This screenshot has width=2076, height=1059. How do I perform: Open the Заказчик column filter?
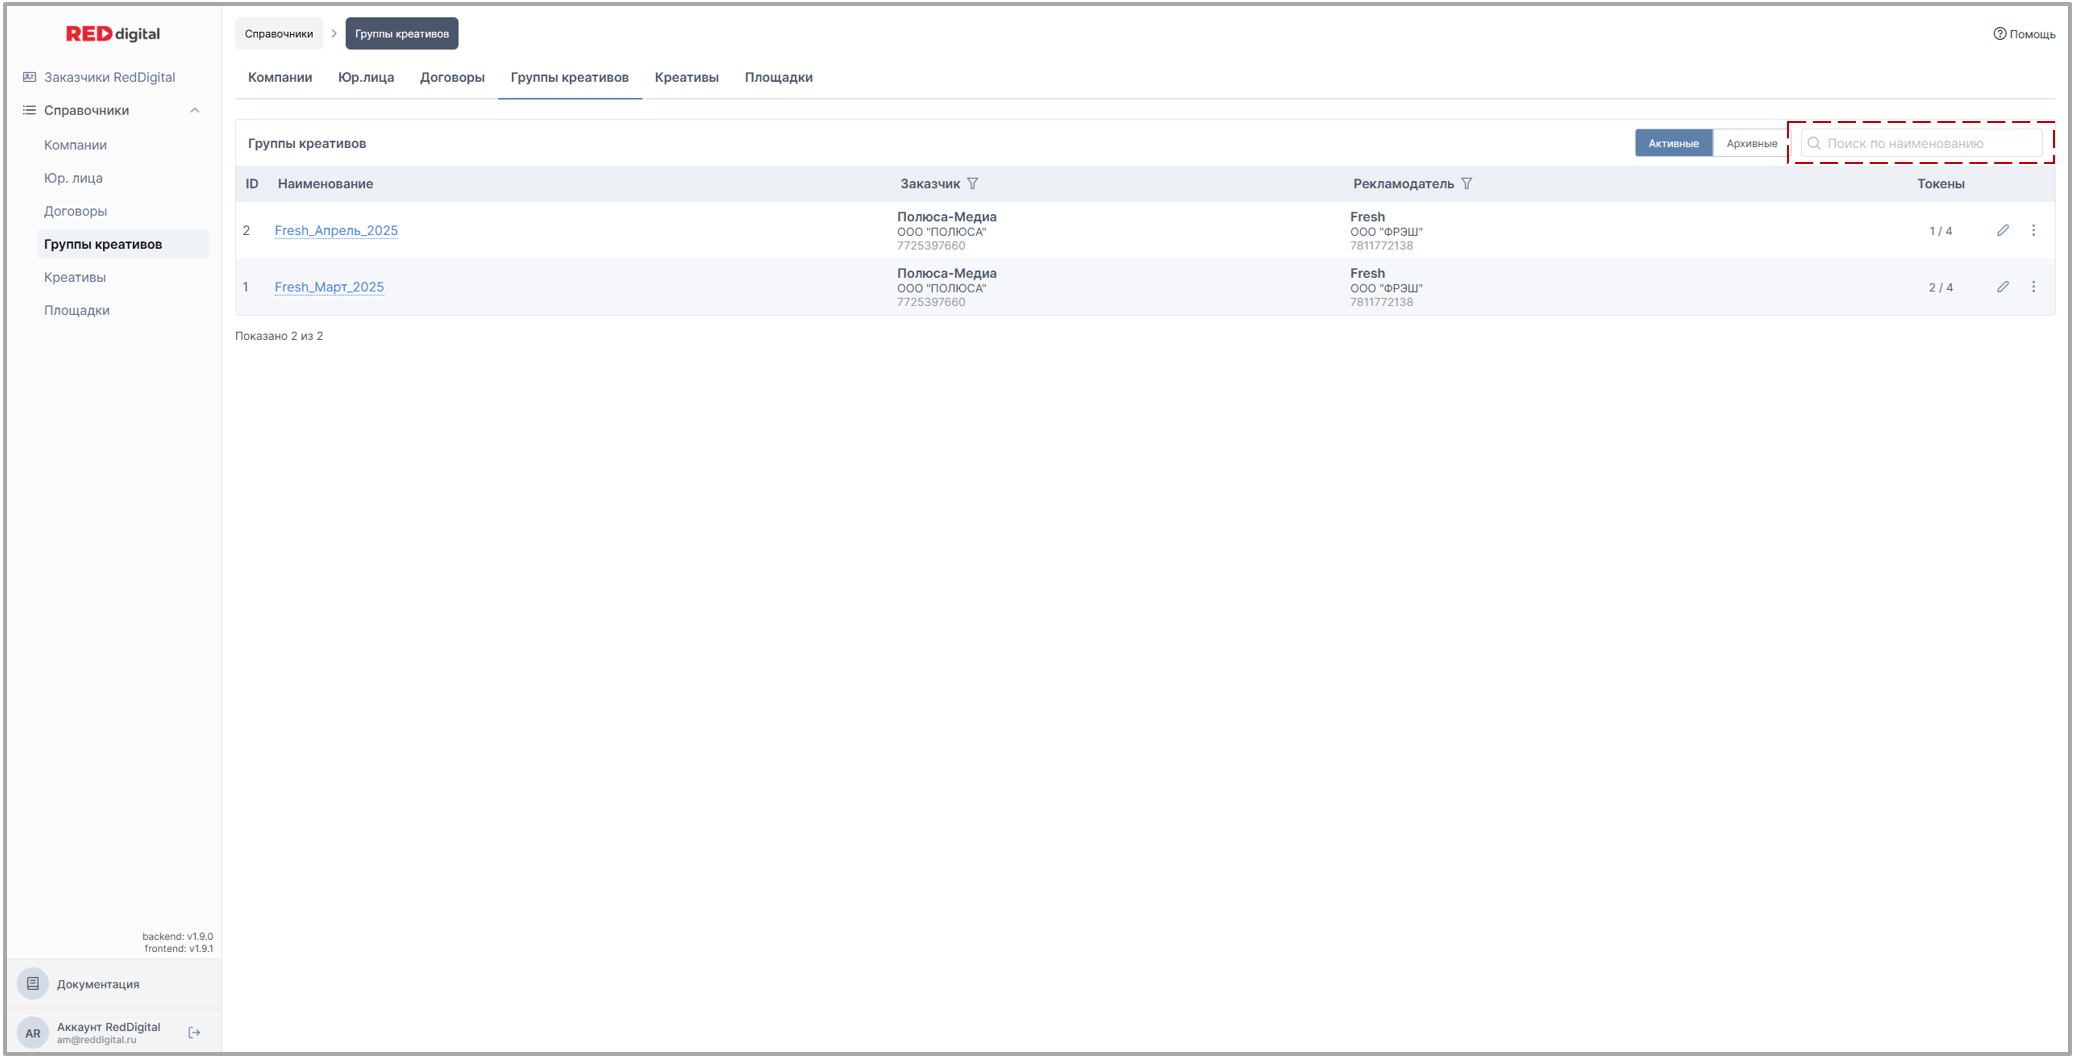(973, 184)
